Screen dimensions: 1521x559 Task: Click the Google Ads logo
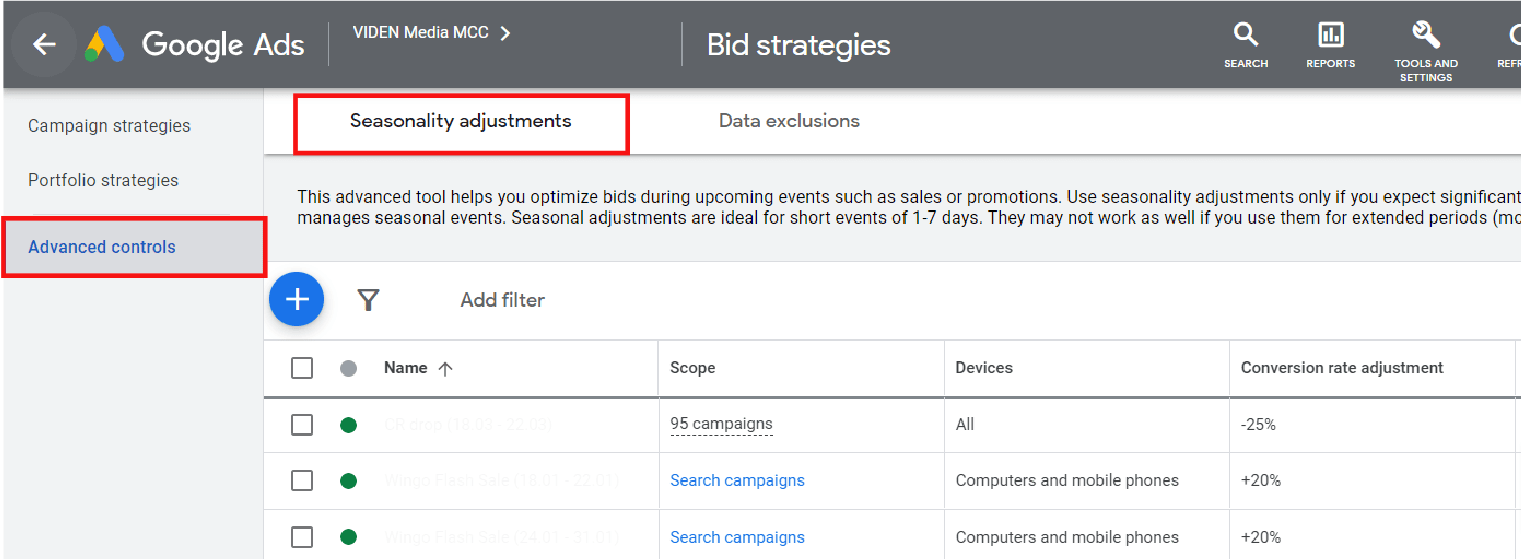104,44
